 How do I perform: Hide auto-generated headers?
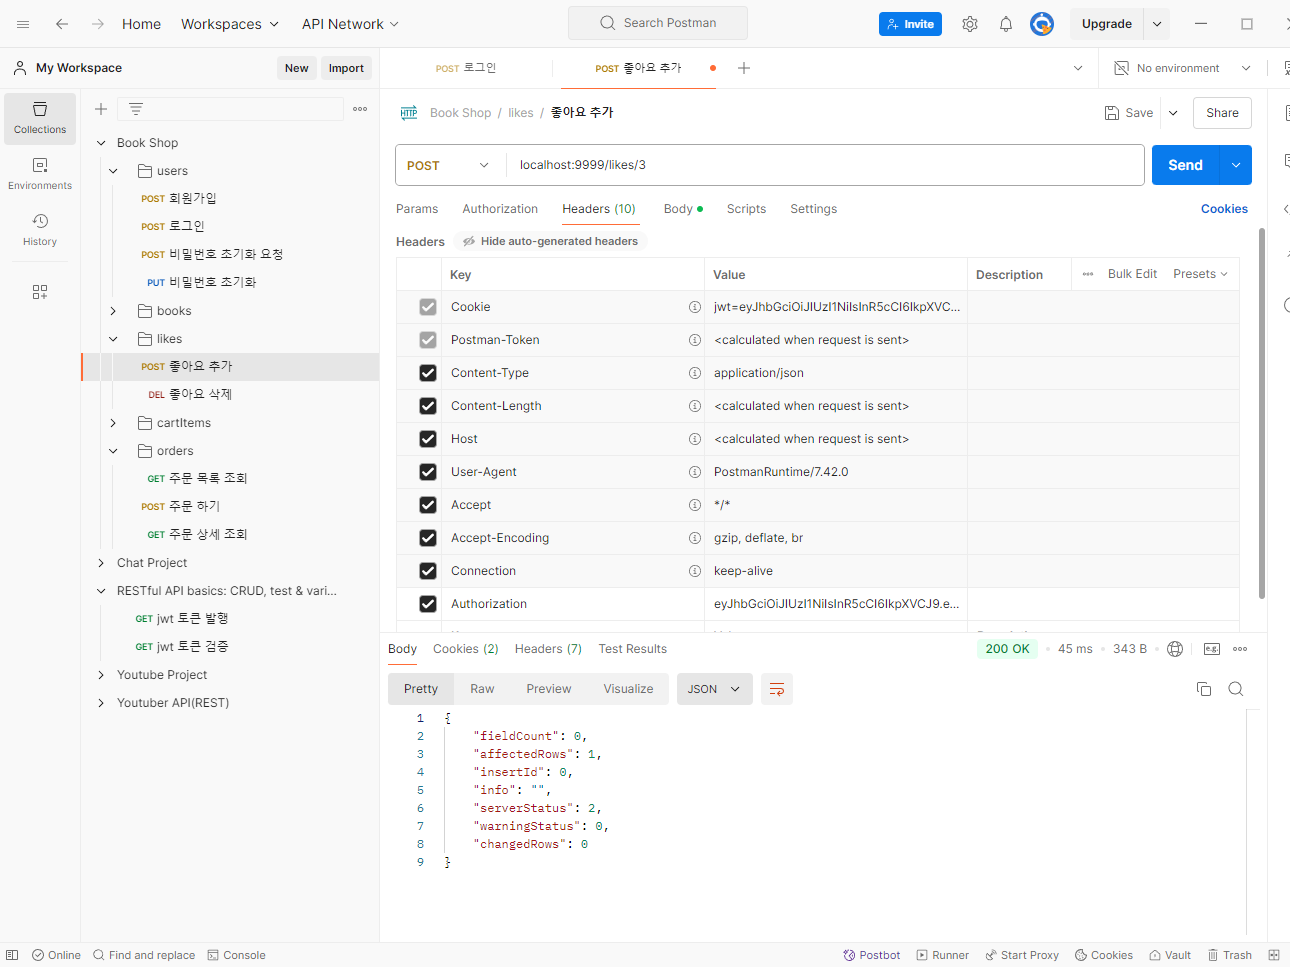(x=550, y=241)
